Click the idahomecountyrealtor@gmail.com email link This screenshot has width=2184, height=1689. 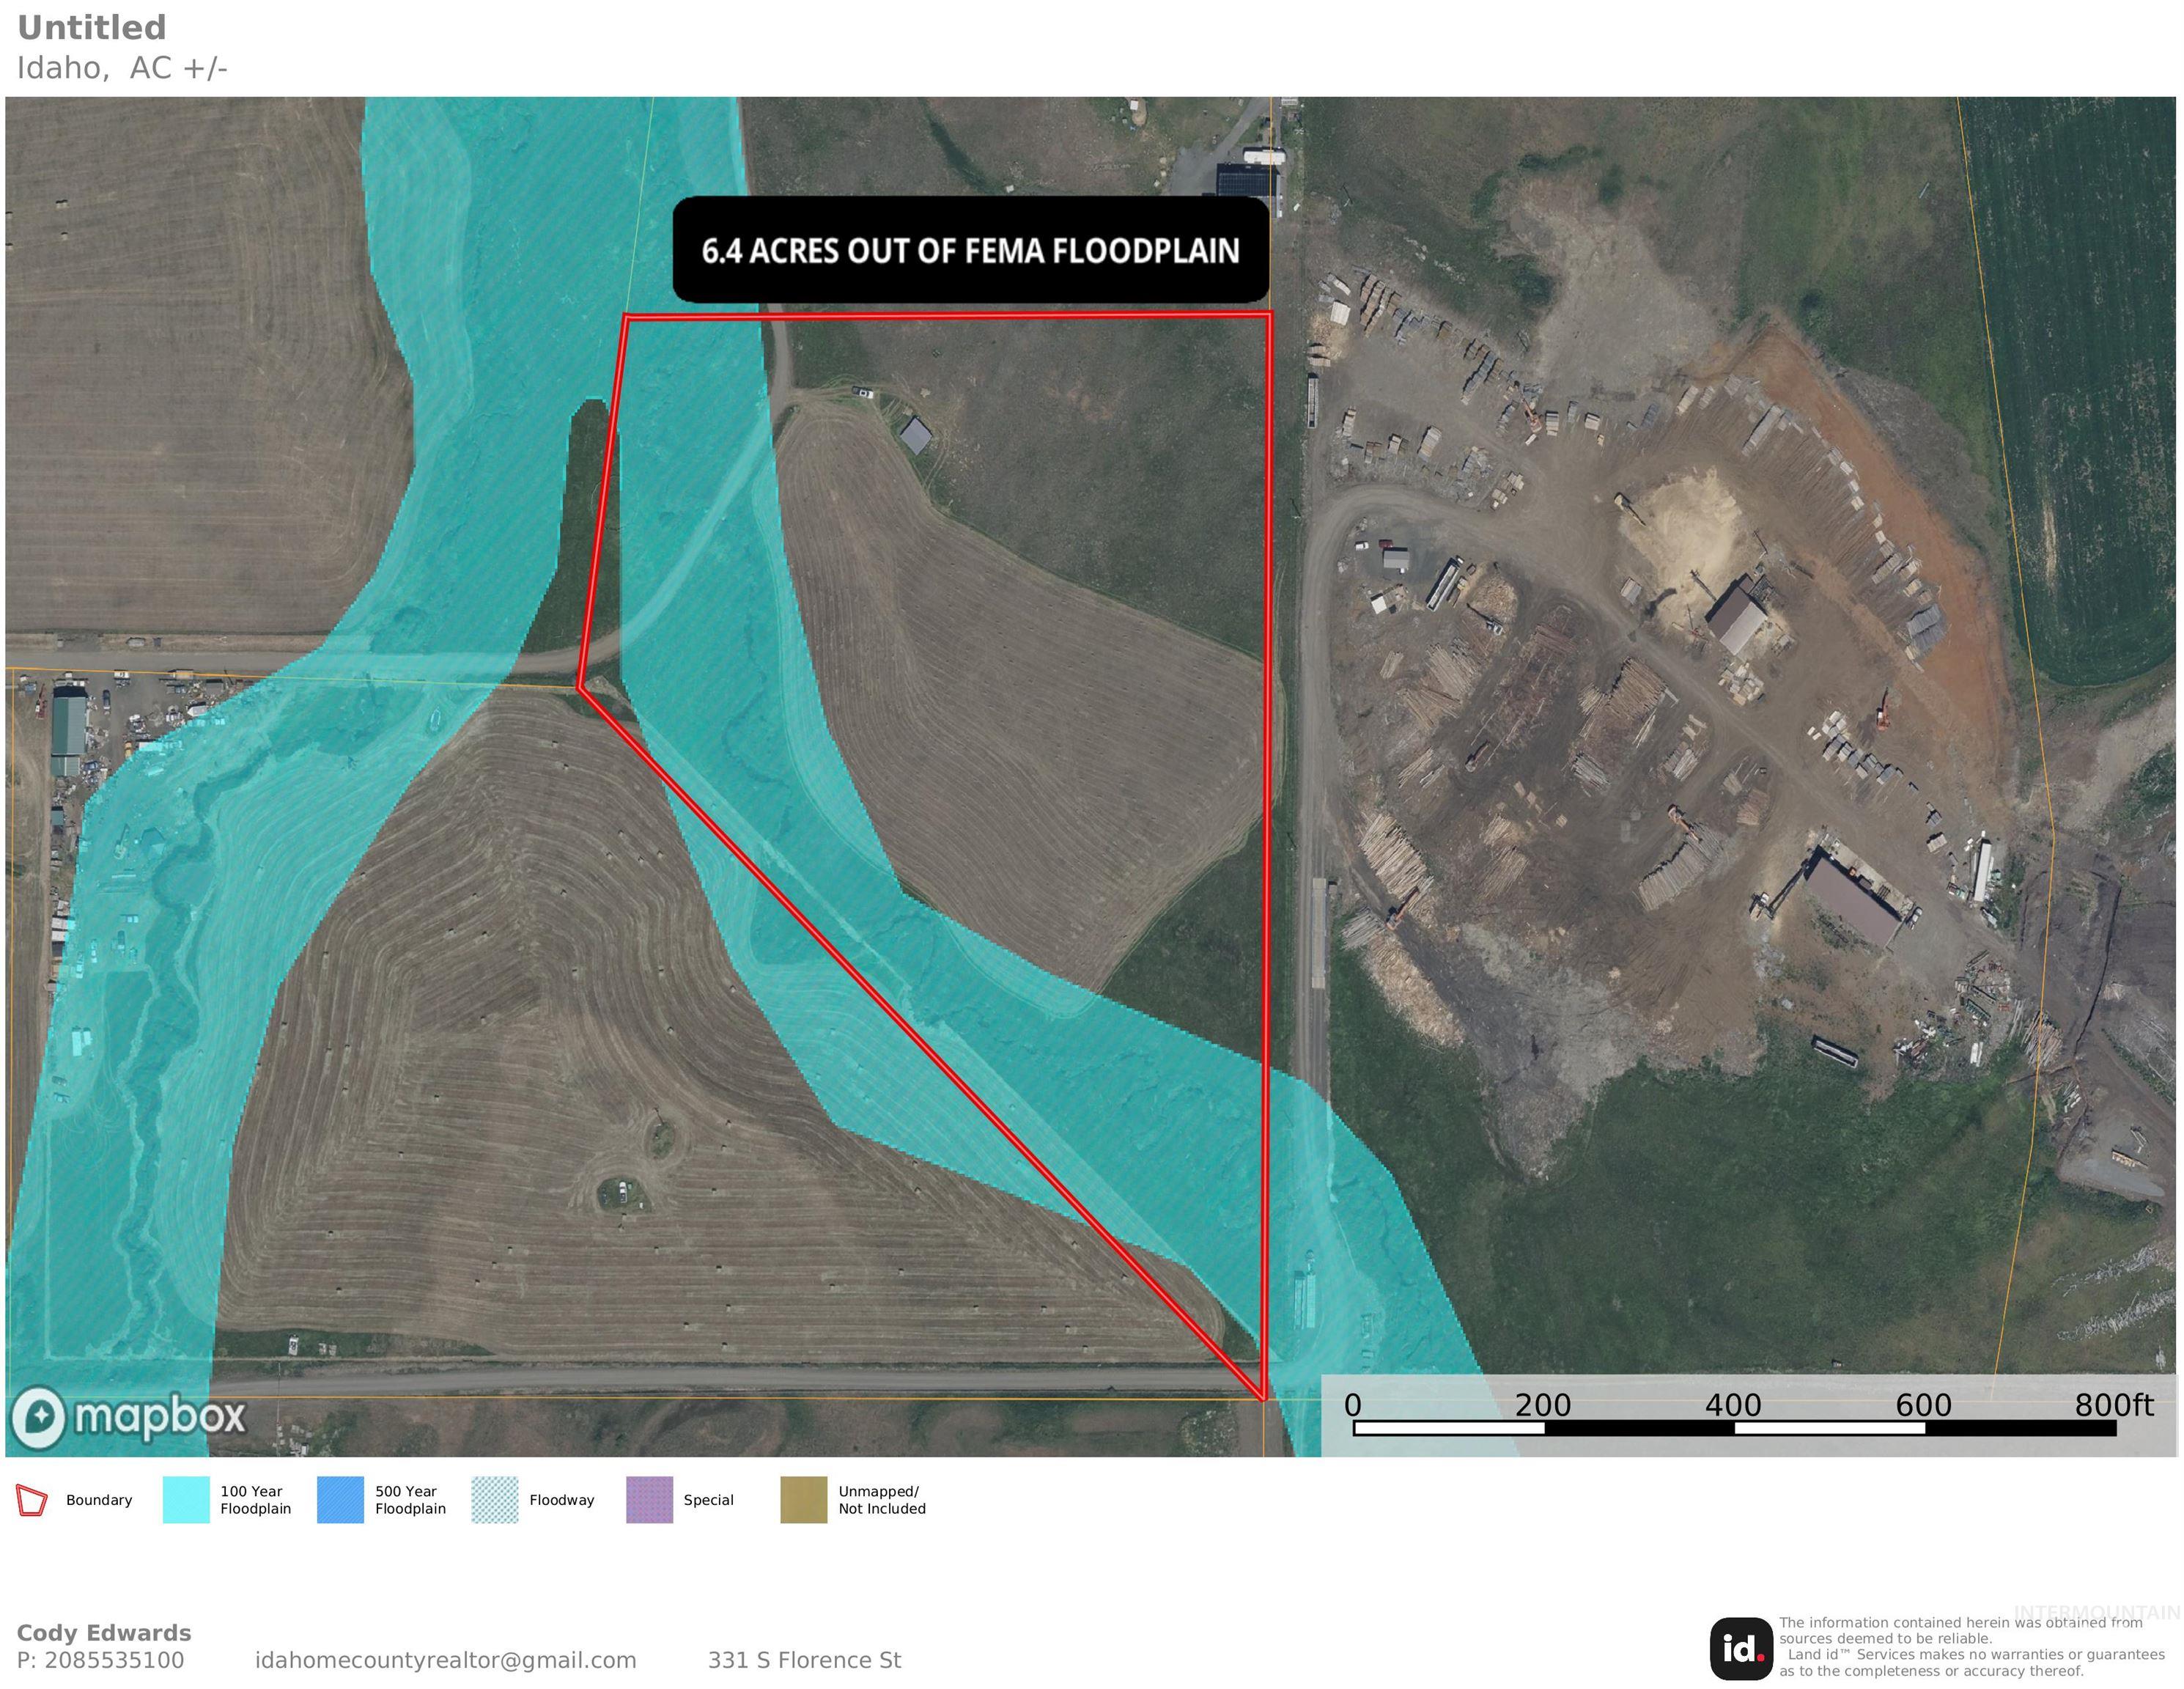pos(448,1660)
